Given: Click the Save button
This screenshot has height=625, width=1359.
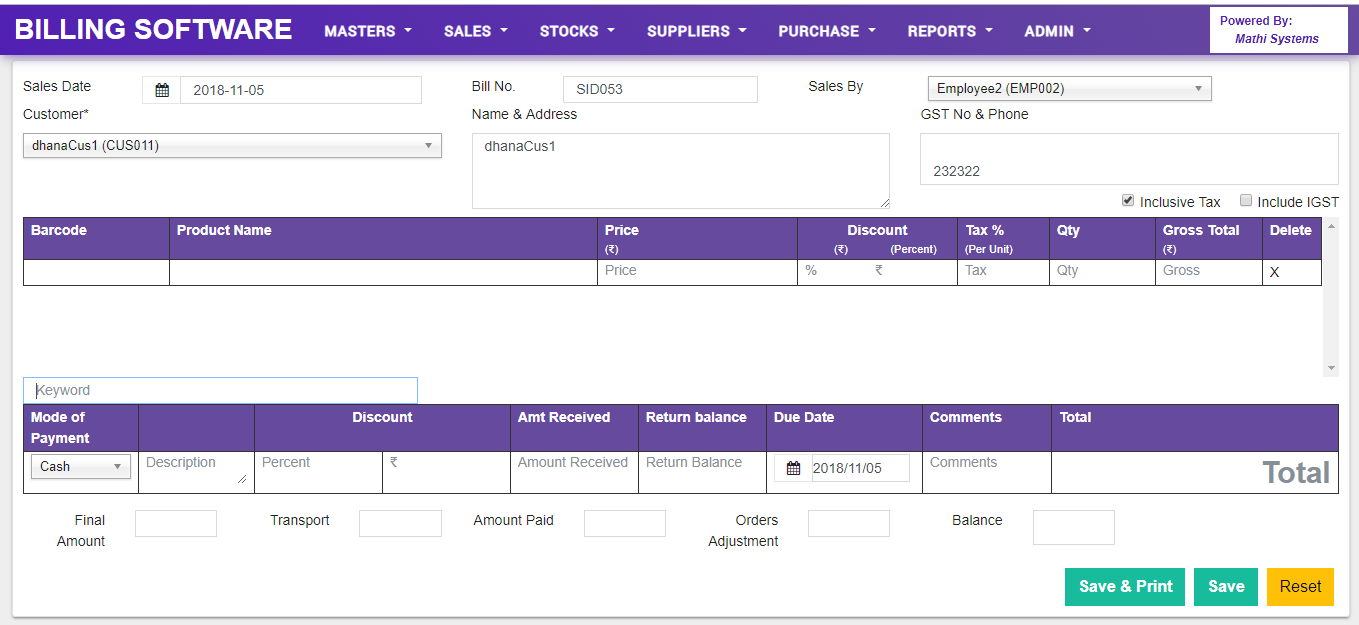Looking at the screenshot, I should click(1225, 587).
